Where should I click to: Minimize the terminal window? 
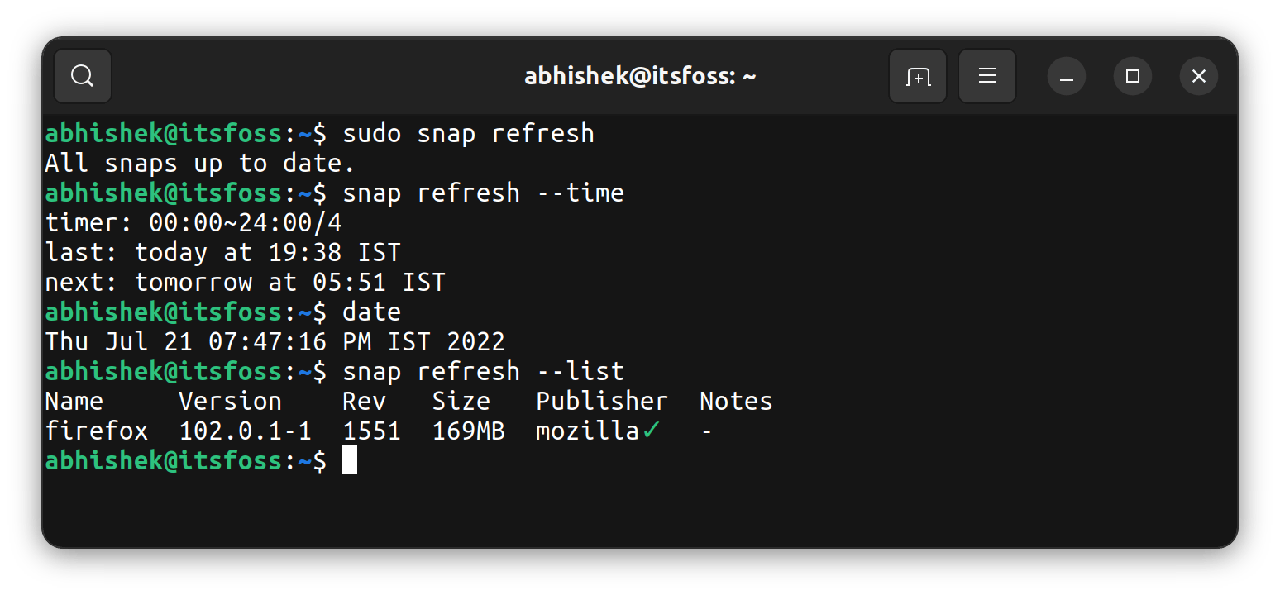[1067, 76]
